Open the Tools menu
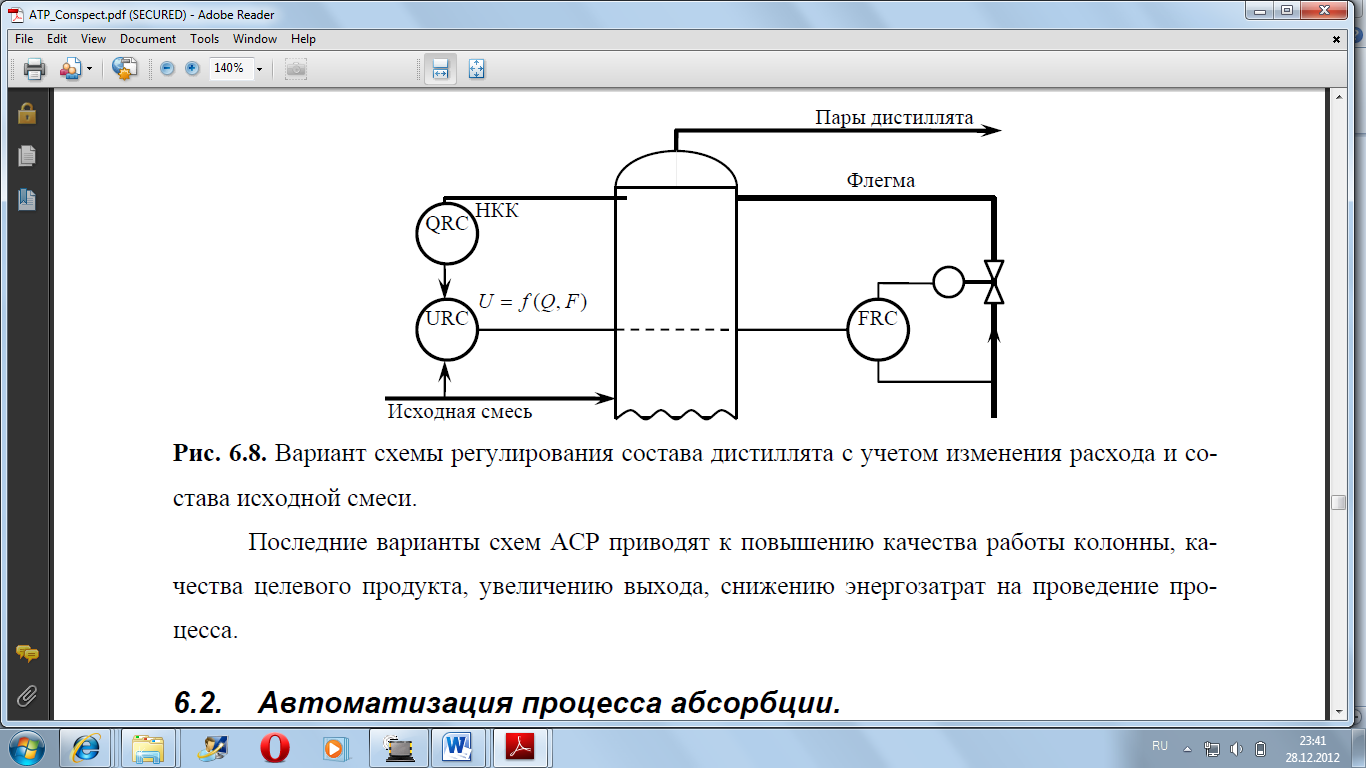The image size is (1366, 768). tap(205, 39)
